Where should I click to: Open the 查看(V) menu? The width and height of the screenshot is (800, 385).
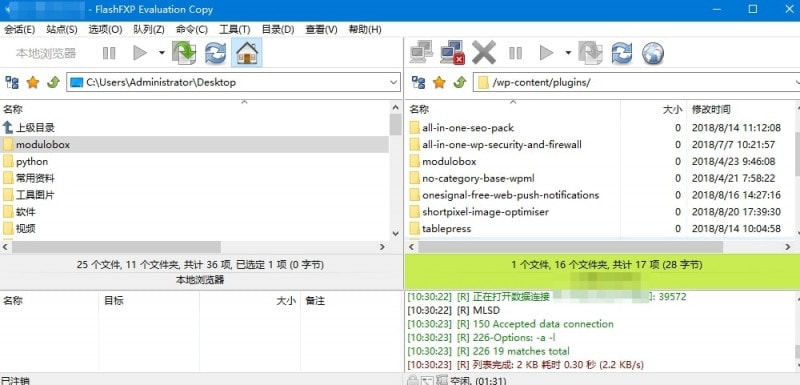(321, 30)
